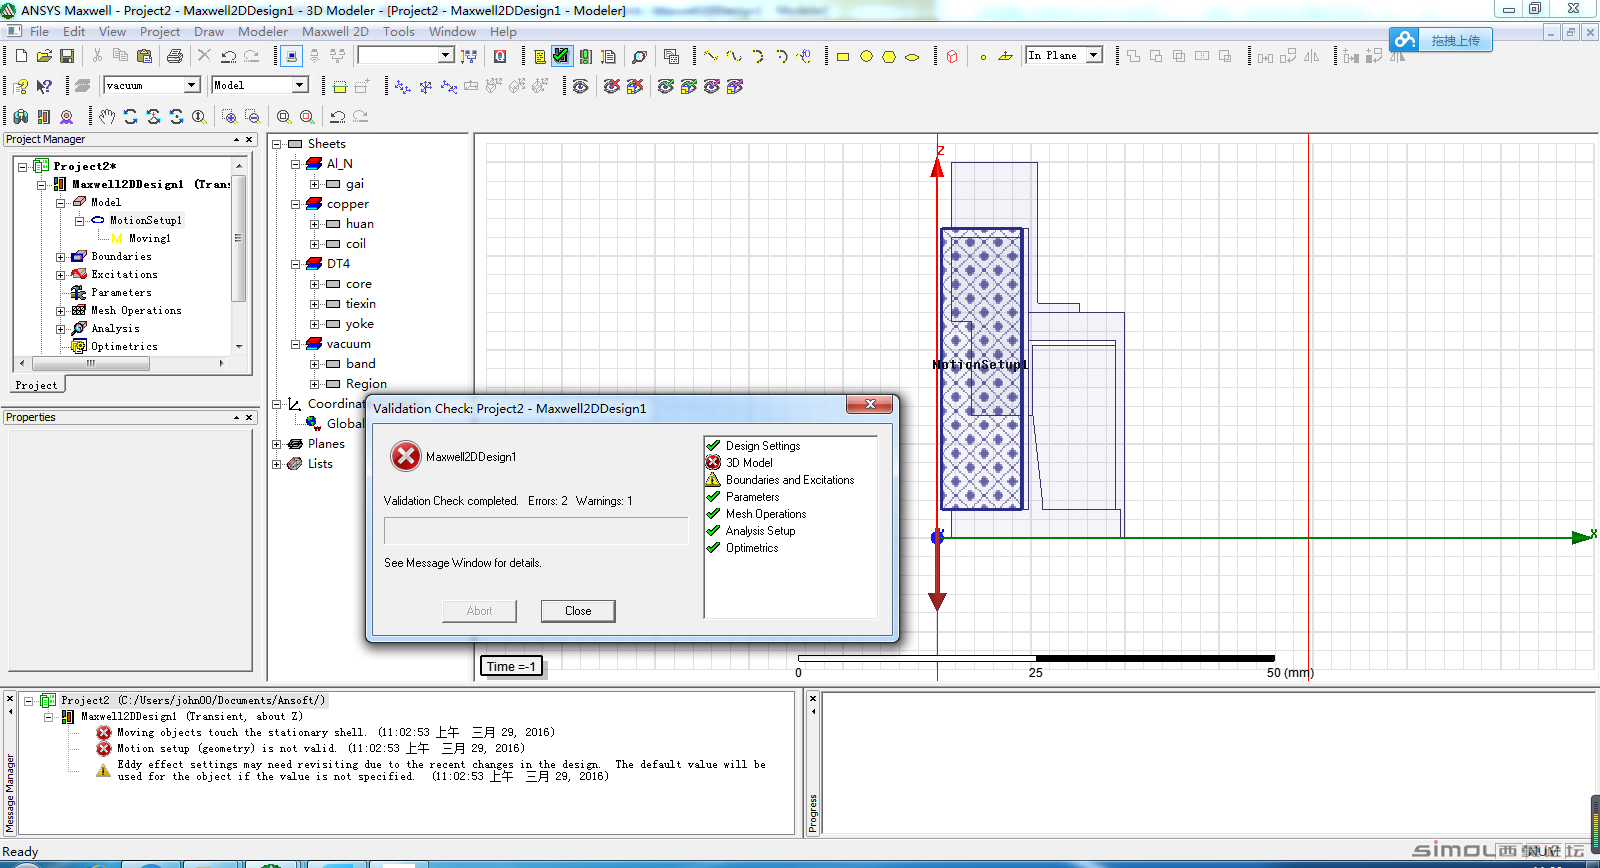The image size is (1600, 868).
Task: Close the Validation Check dialog via Close button
Action: click(578, 611)
